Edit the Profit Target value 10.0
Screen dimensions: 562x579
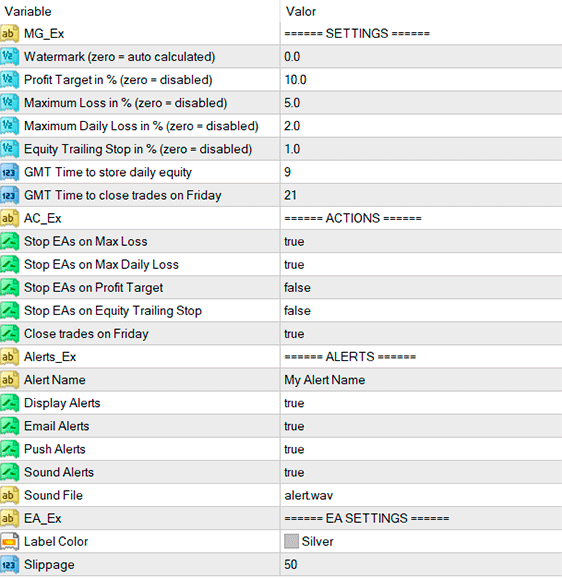(421, 80)
